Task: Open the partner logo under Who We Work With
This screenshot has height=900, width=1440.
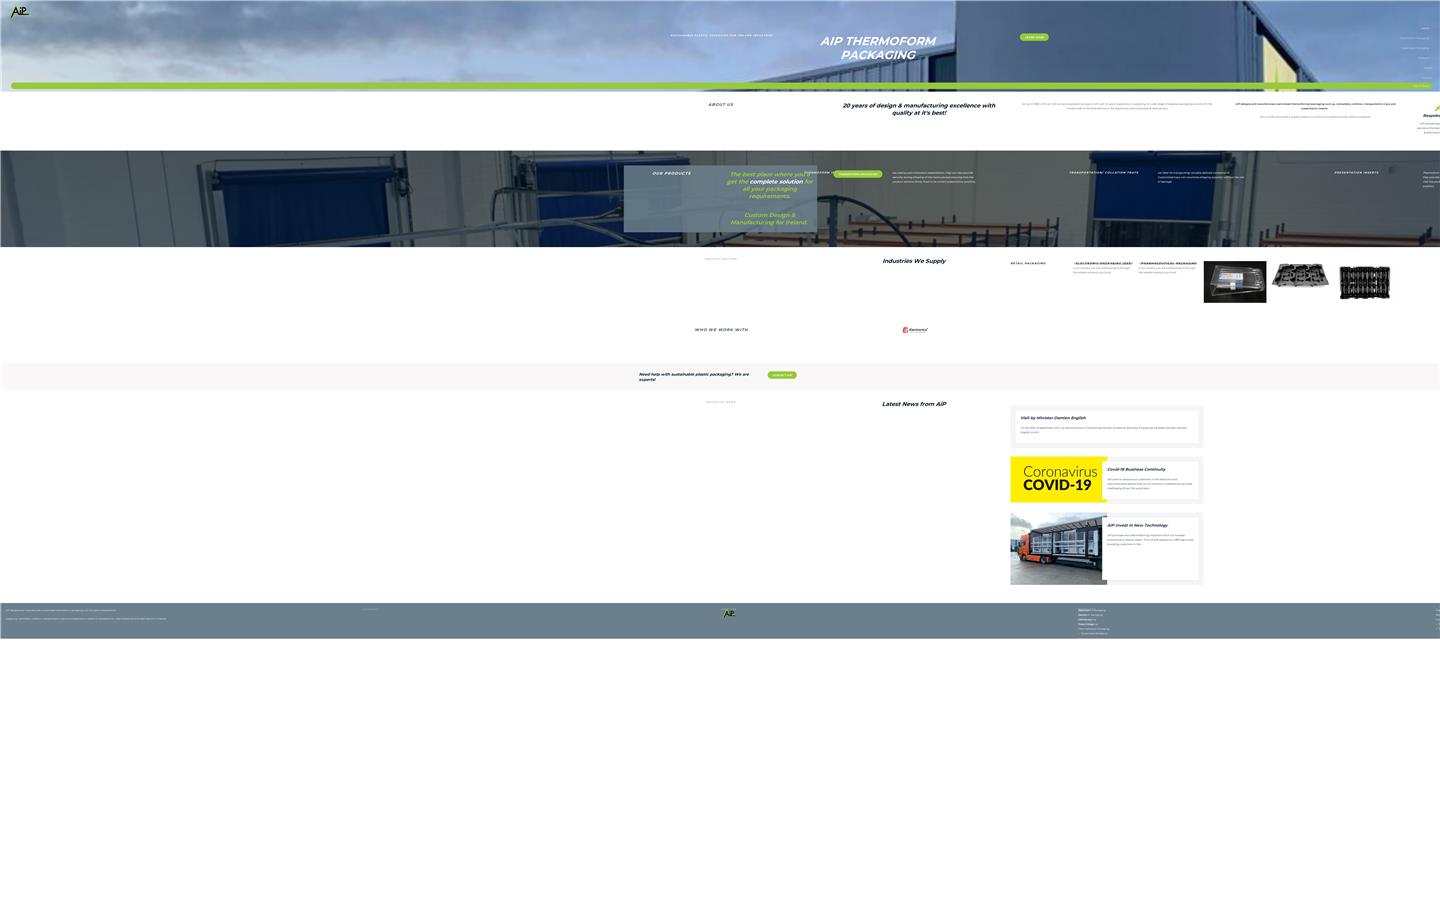Action: (915, 330)
